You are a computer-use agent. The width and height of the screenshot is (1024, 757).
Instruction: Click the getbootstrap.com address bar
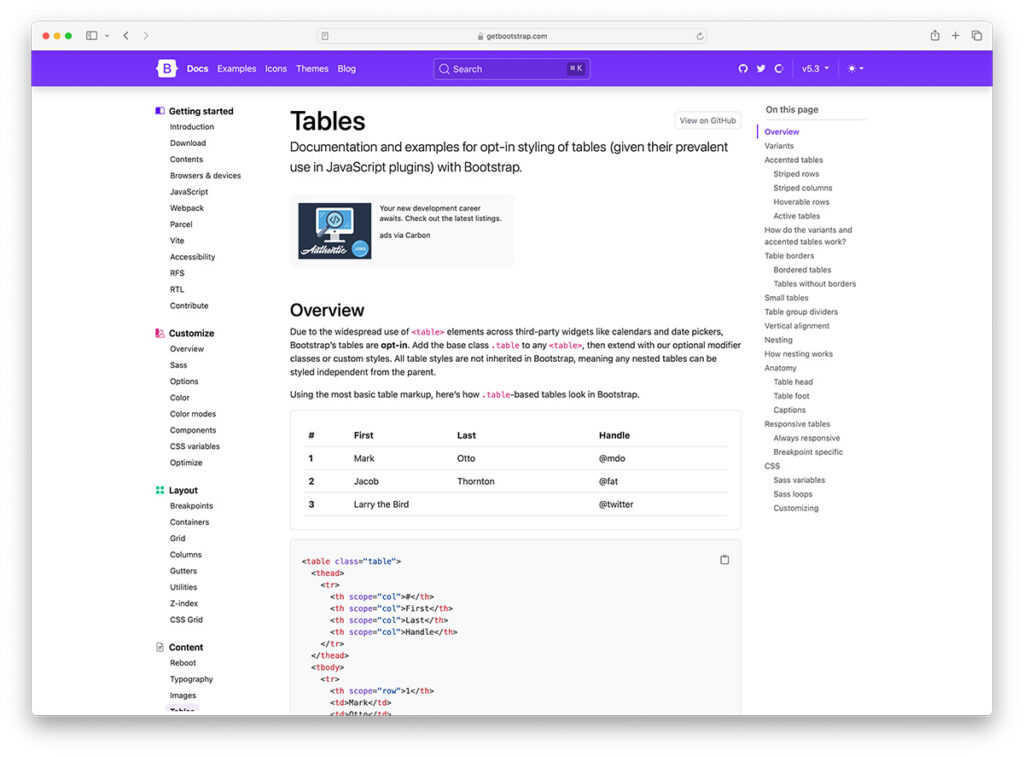click(x=511, y=36)
